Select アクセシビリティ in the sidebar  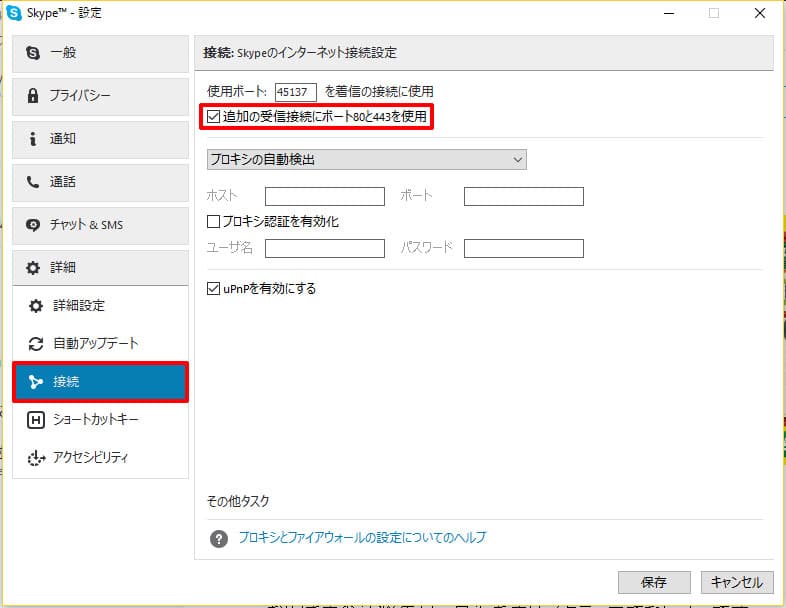100,458
